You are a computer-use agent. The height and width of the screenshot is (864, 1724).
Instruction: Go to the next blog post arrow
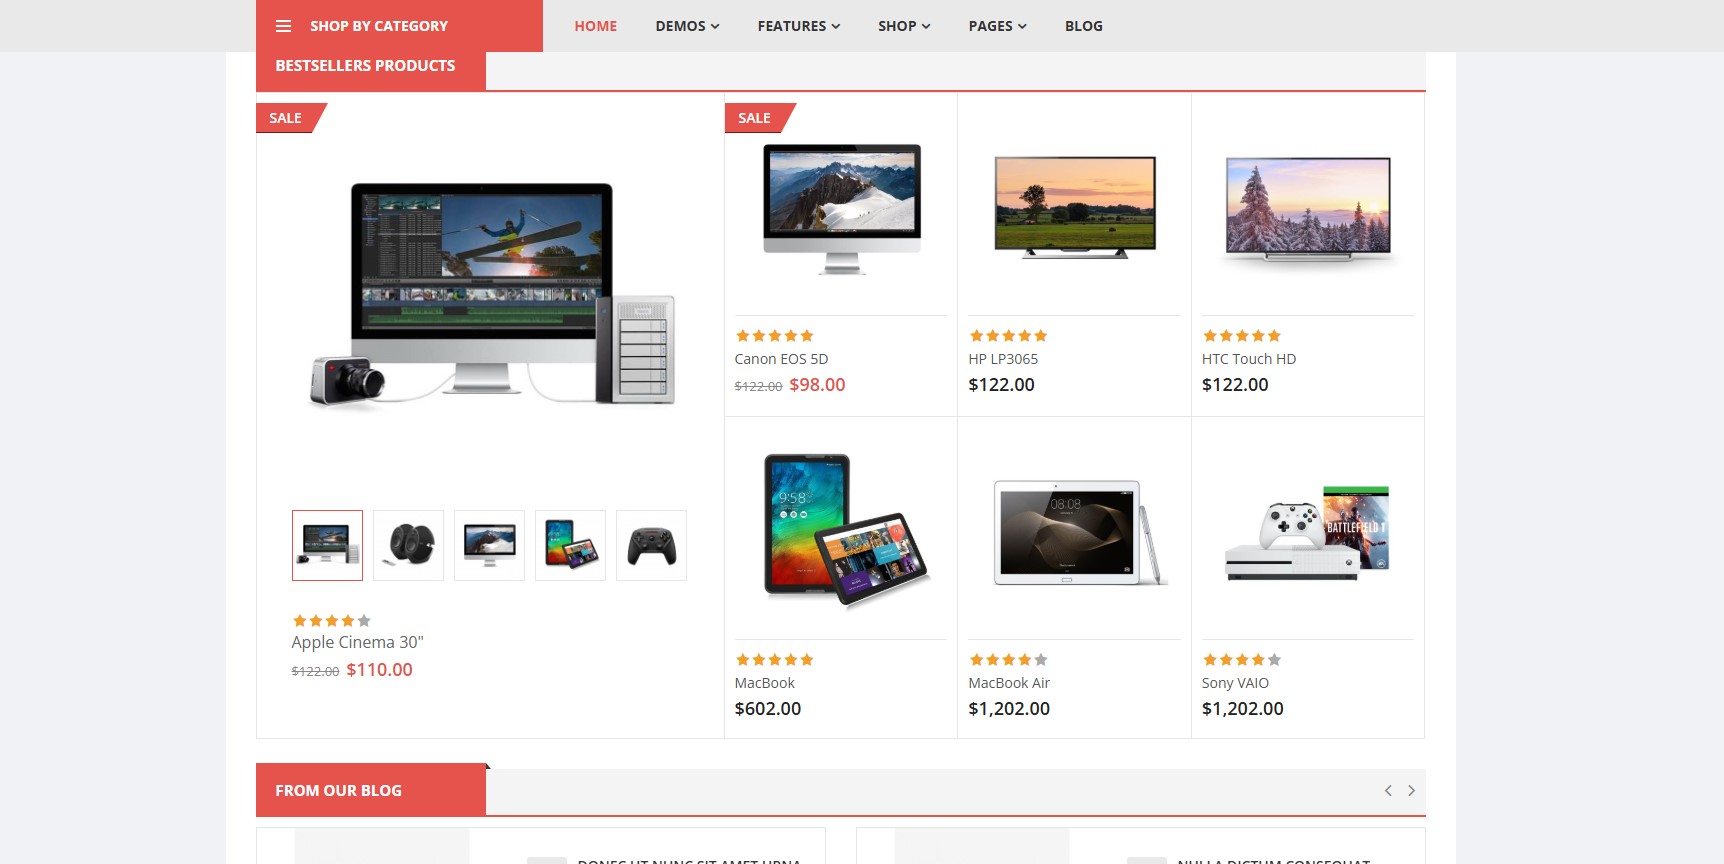coord(1411,791)
